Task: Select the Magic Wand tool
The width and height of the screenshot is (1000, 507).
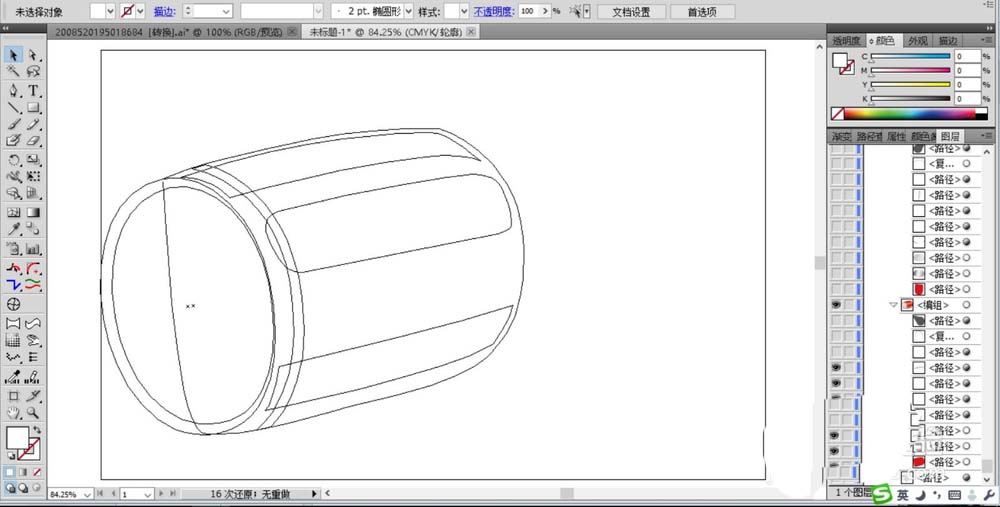Action: 14,72
